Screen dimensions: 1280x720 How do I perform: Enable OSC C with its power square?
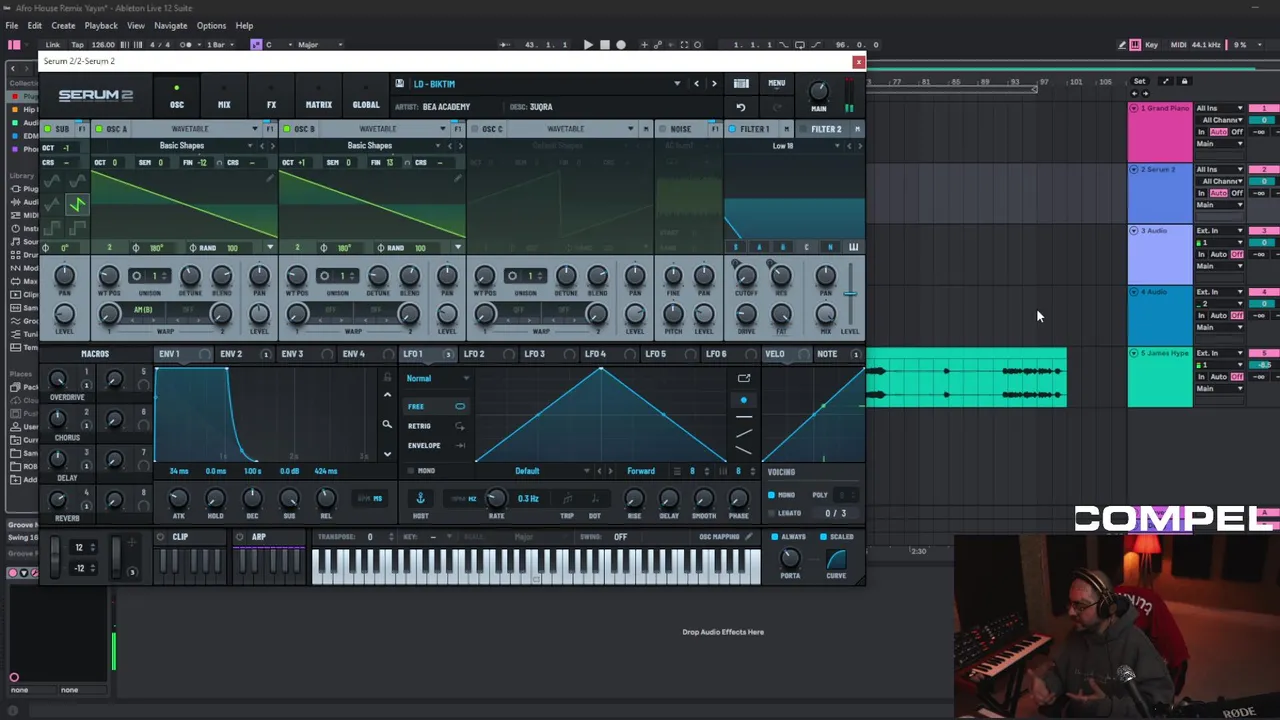(x=475, y=129)
